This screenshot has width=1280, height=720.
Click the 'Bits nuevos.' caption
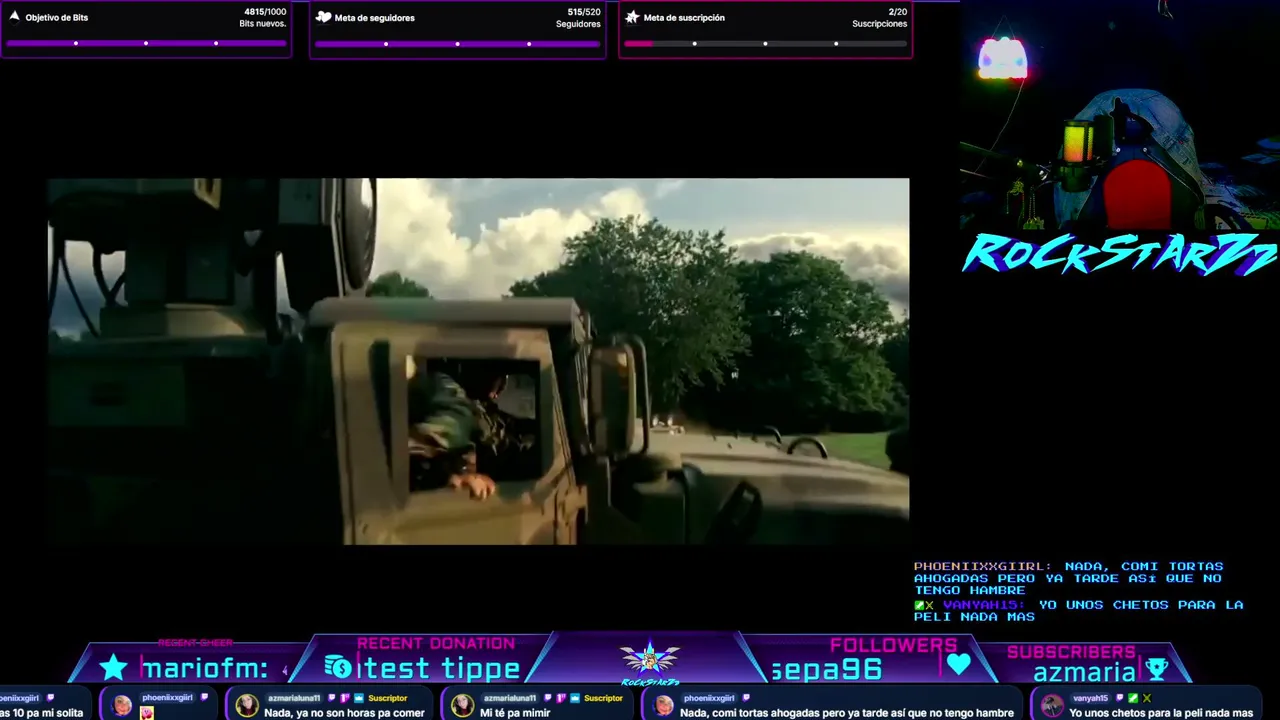pyautogui.click(x=263, y=24)
